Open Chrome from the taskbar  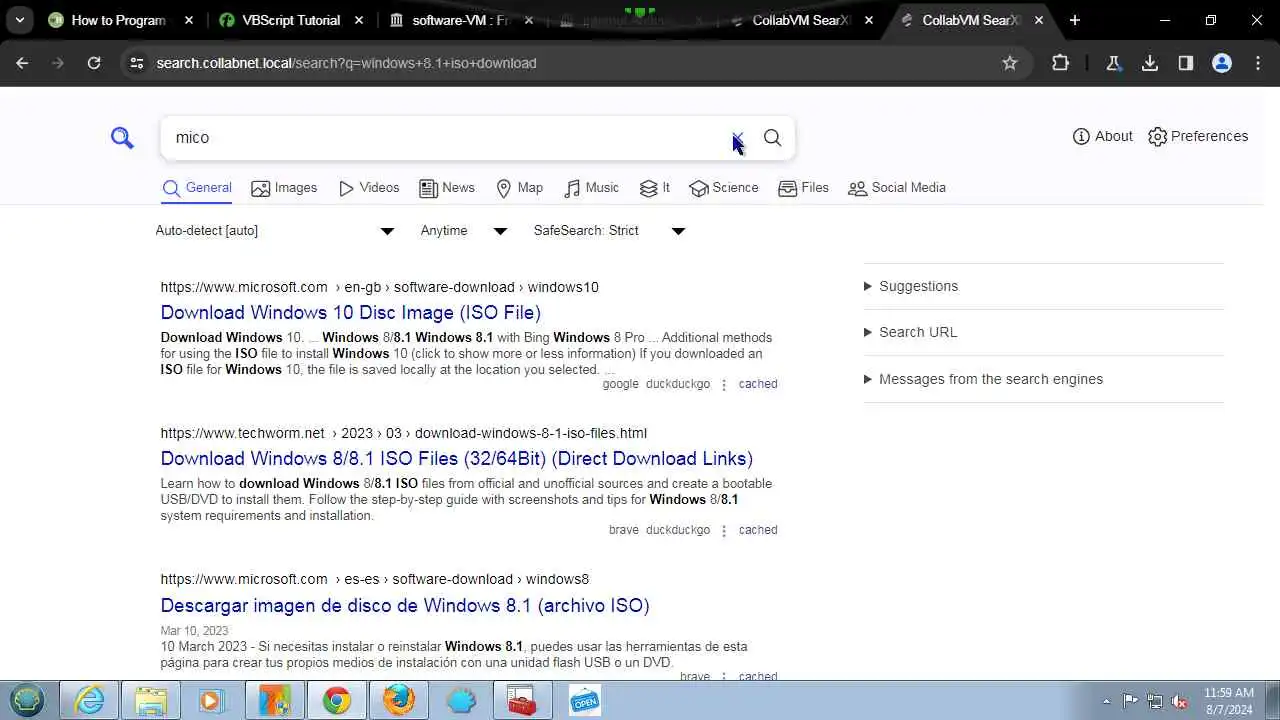tap(336, 700)
